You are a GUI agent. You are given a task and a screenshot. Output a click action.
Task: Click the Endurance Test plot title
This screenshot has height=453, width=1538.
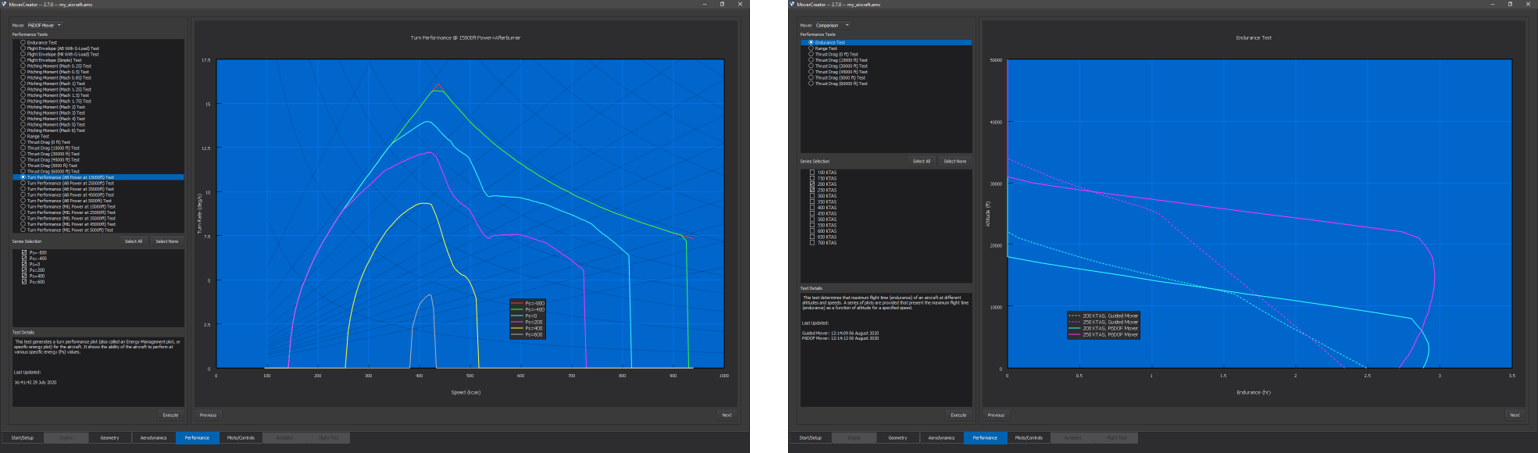coord(1253,37)
